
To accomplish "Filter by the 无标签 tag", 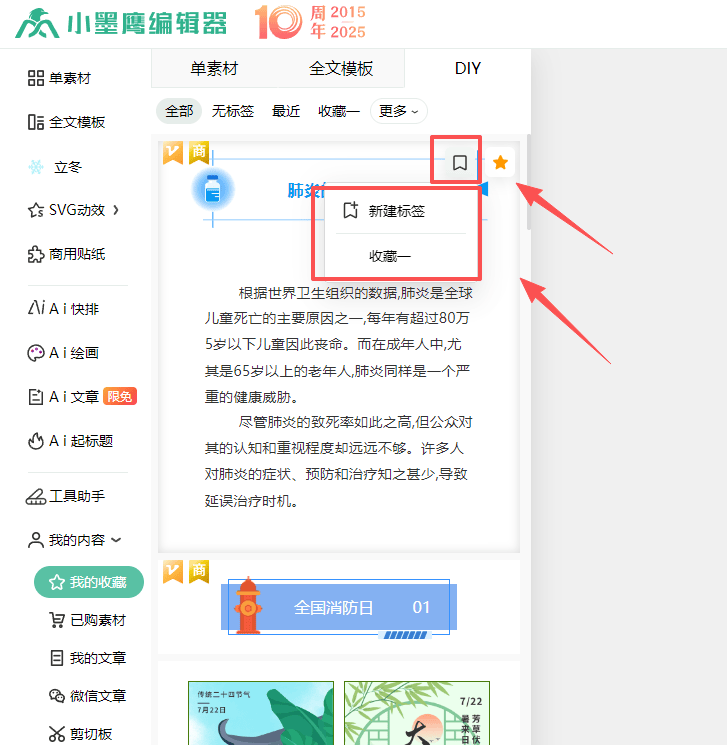I will tap(232, 111).
